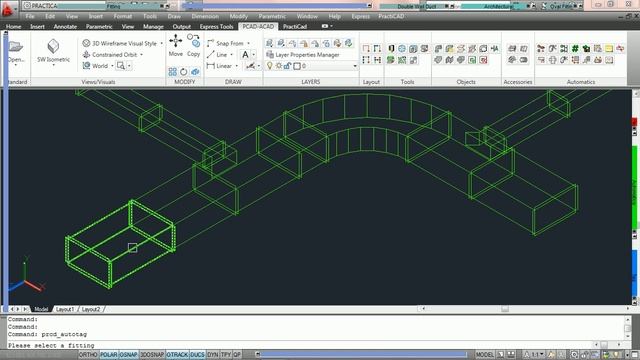The width and height of the screenshot is (640, 360).
Task: Click the MODEL space button in status bar
Action: point(484,355)
